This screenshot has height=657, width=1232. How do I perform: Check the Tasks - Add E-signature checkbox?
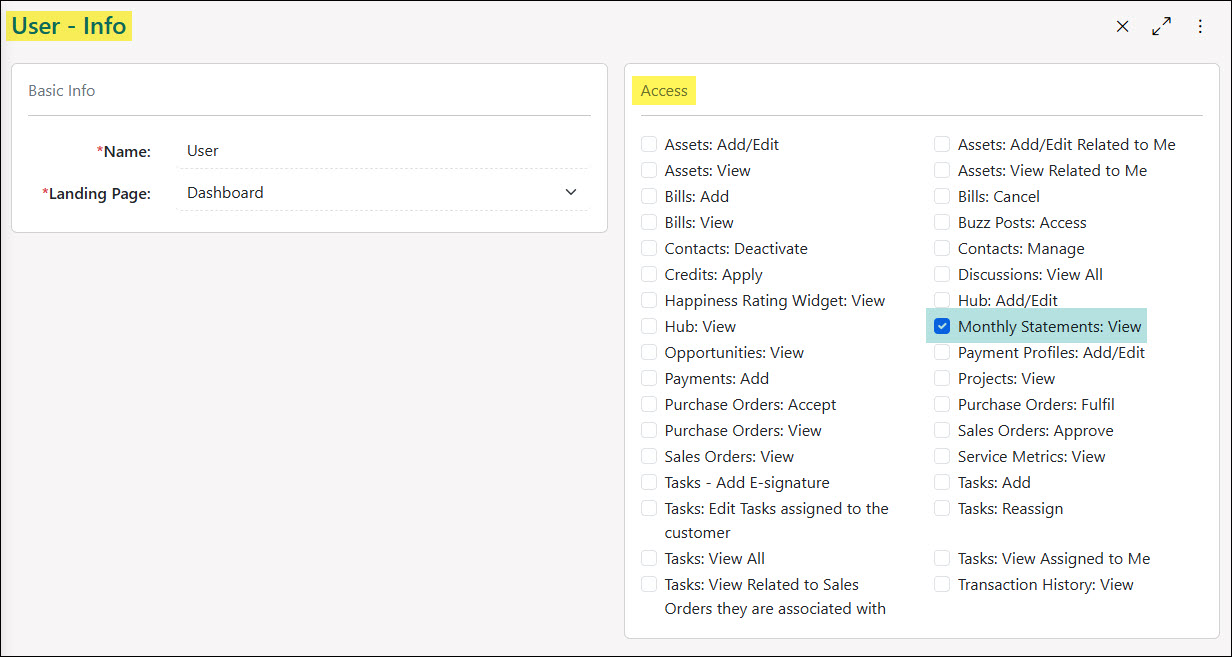(649, 482)
